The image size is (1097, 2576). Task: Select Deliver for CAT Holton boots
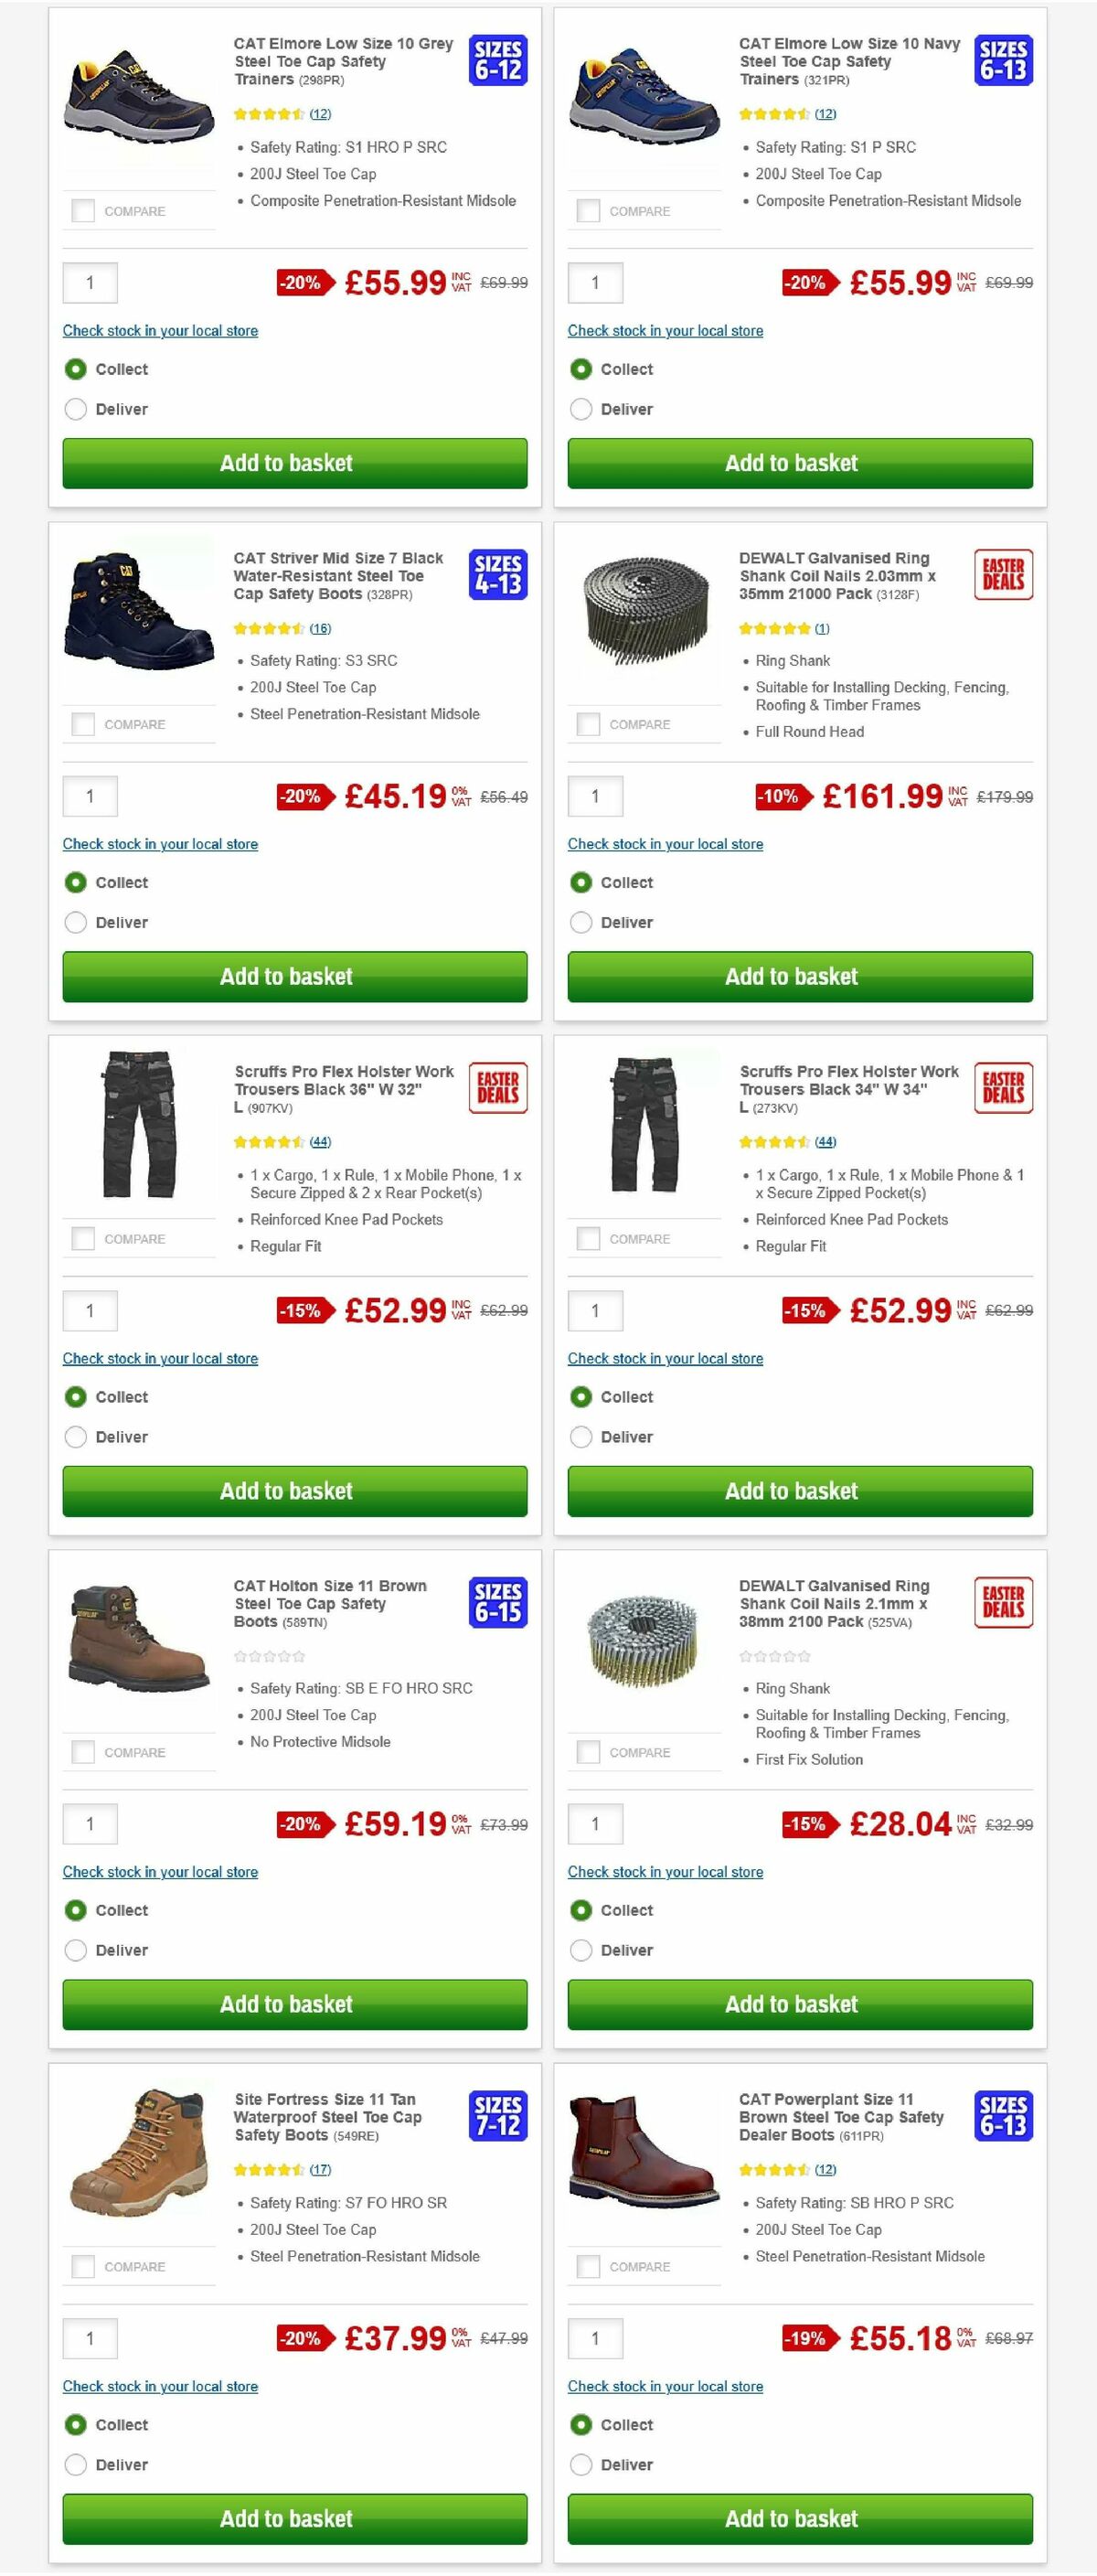[76, 1950]
